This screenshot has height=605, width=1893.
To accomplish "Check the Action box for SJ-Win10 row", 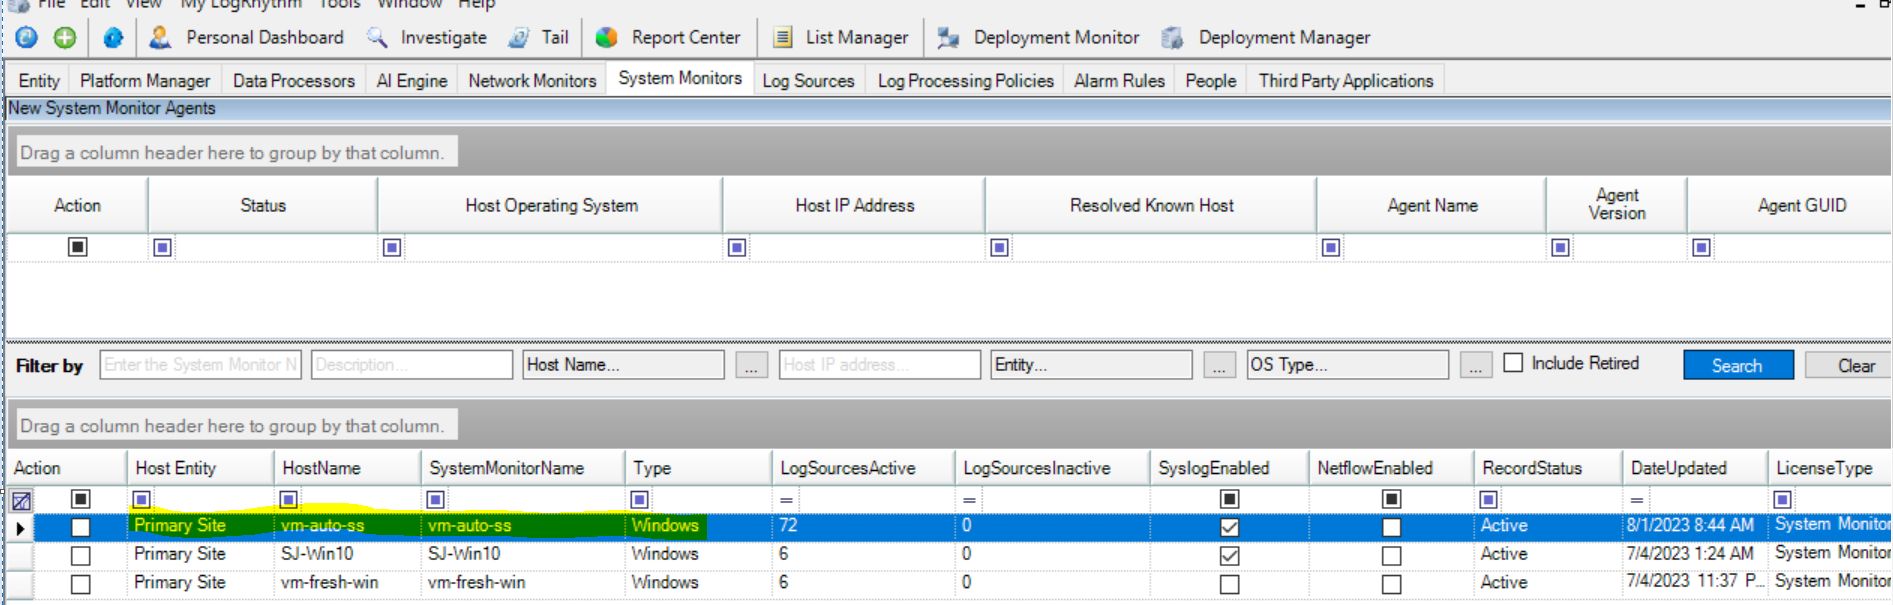I will (81, 555).
